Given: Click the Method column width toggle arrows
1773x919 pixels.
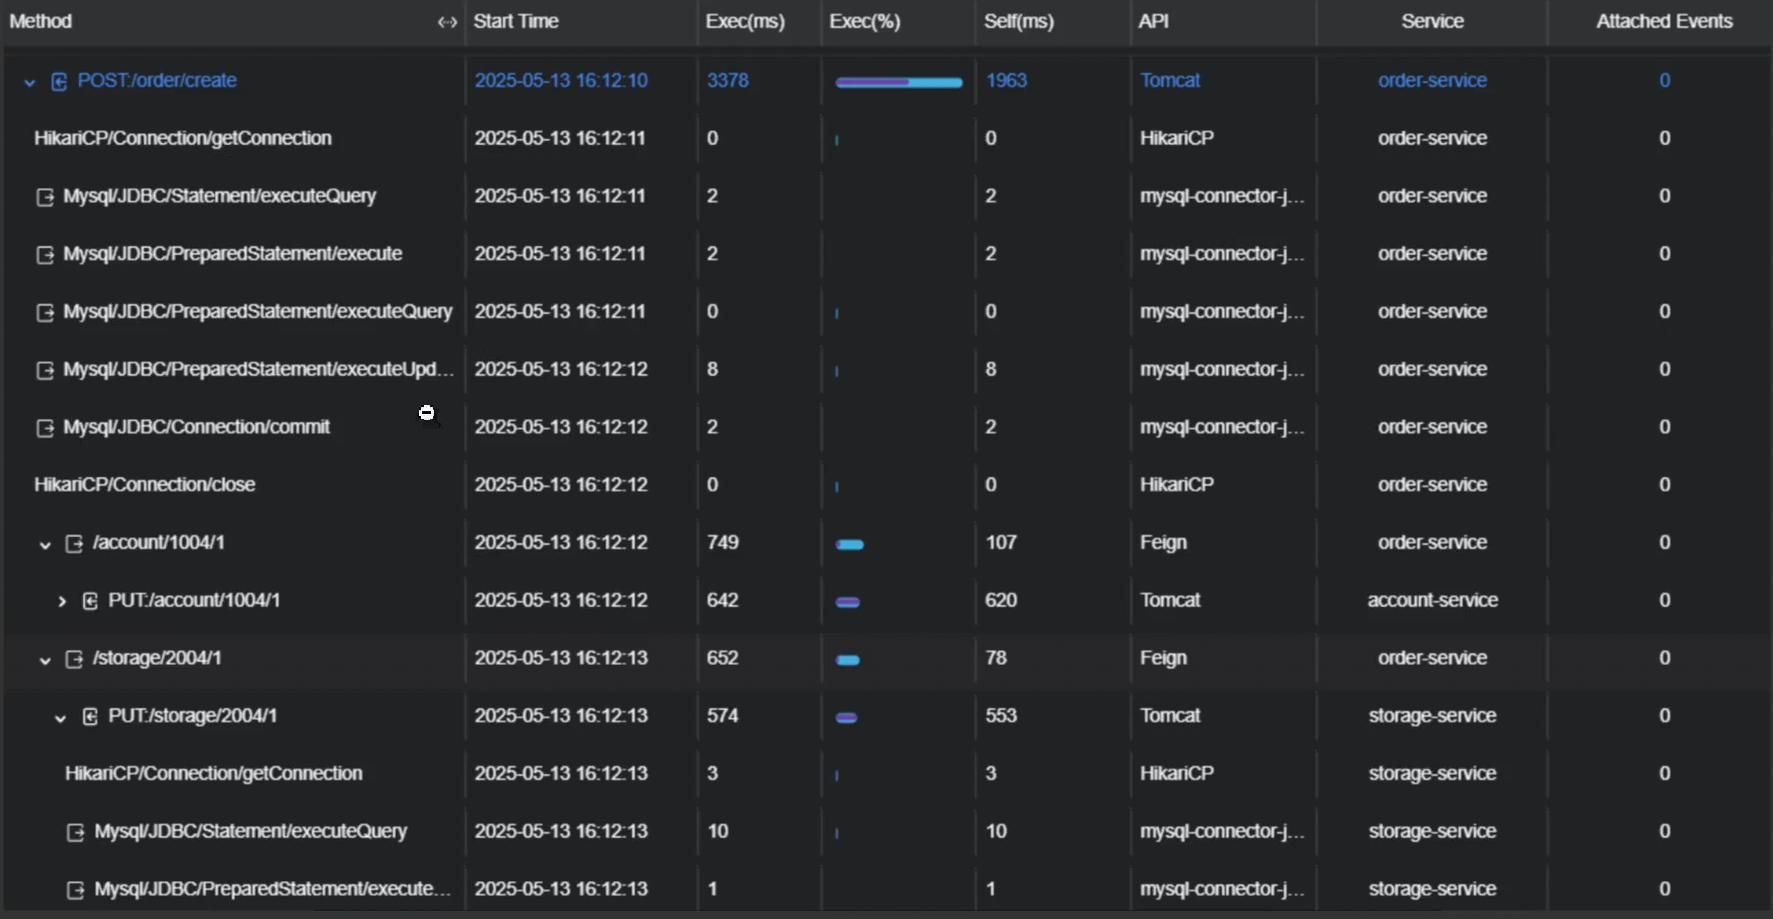Looking at the screenshot, I should (x=447, y=22).
